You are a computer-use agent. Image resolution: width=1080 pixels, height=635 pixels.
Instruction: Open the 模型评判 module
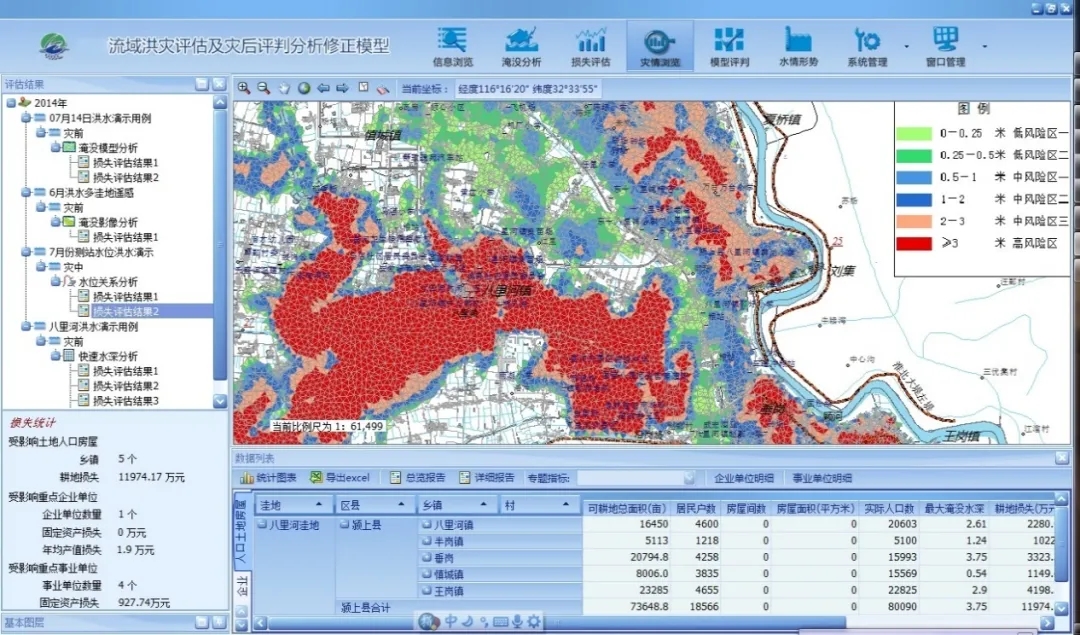pyautogui.click(x=728, y=47)
